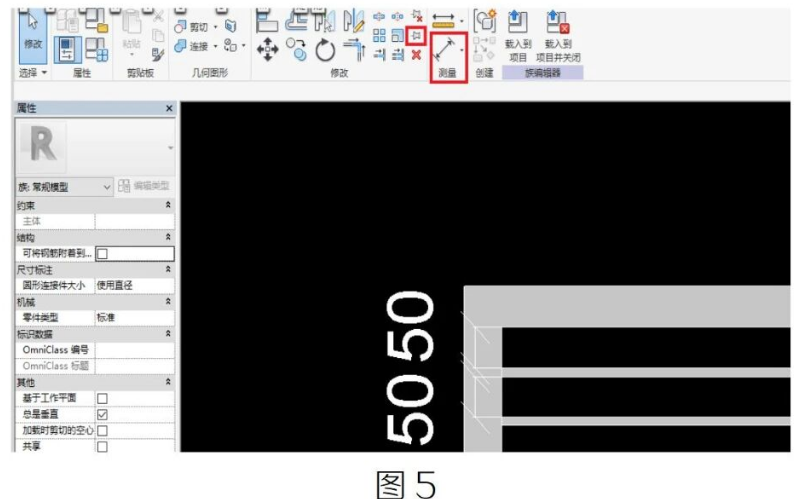Collapse the 约束 section

pyautogui.click(x=168, y=205)
